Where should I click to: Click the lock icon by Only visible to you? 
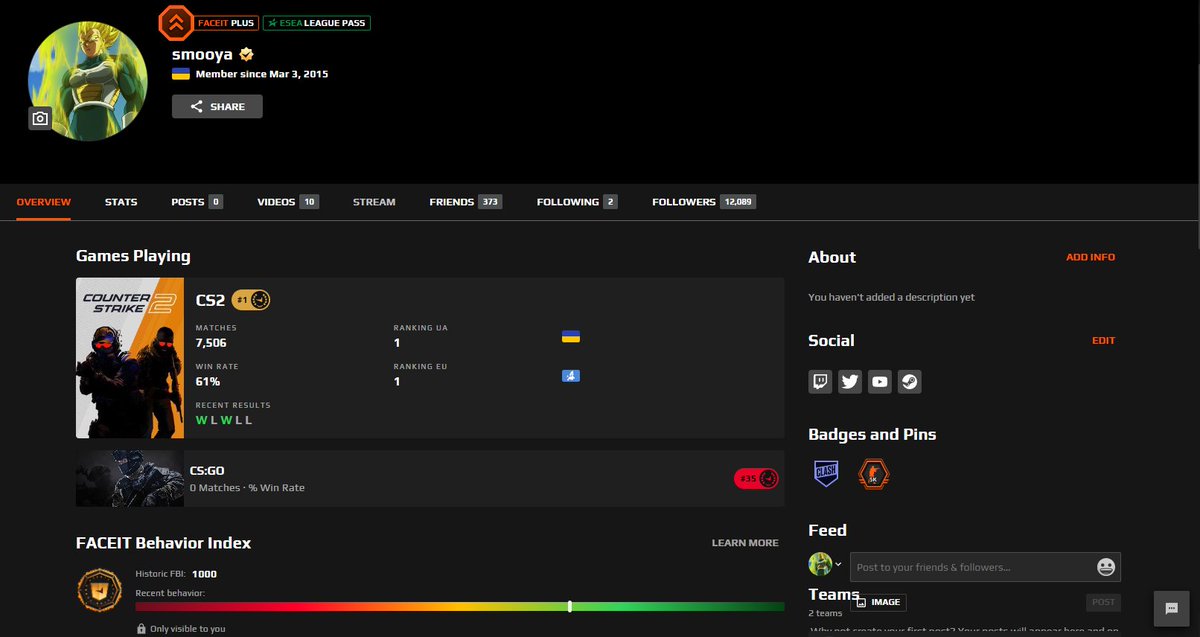(141, 629)
